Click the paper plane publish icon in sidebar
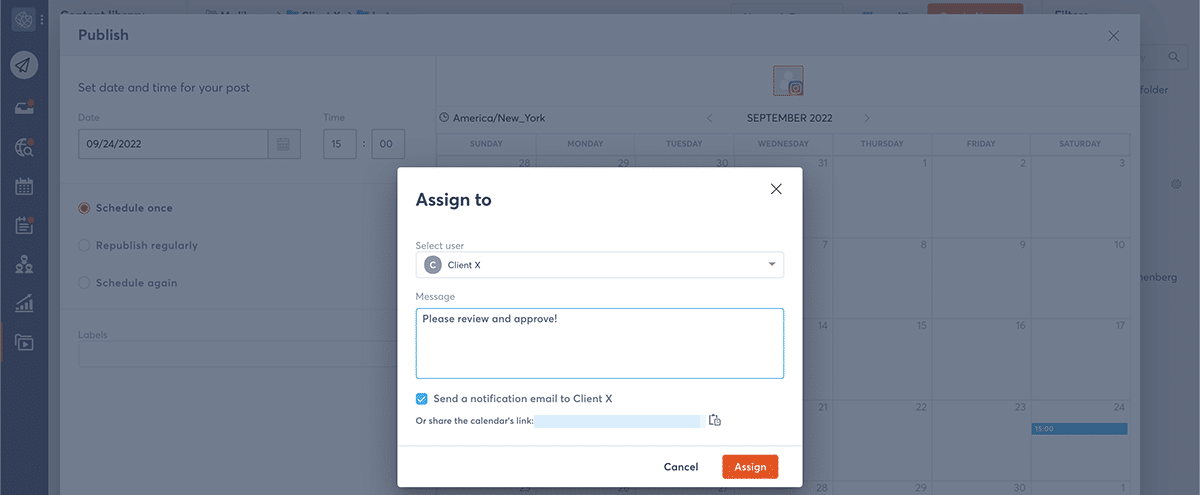The width and height of the screenshot is (1200, 495). [24, 65]
